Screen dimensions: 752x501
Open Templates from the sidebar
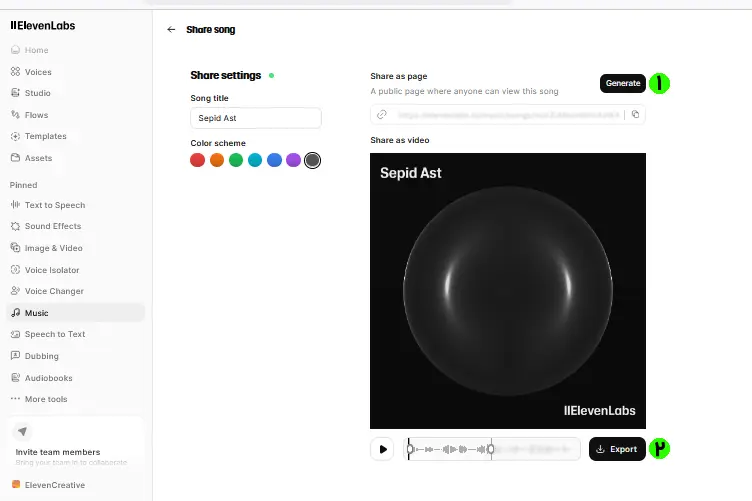(x=46, y=136)
